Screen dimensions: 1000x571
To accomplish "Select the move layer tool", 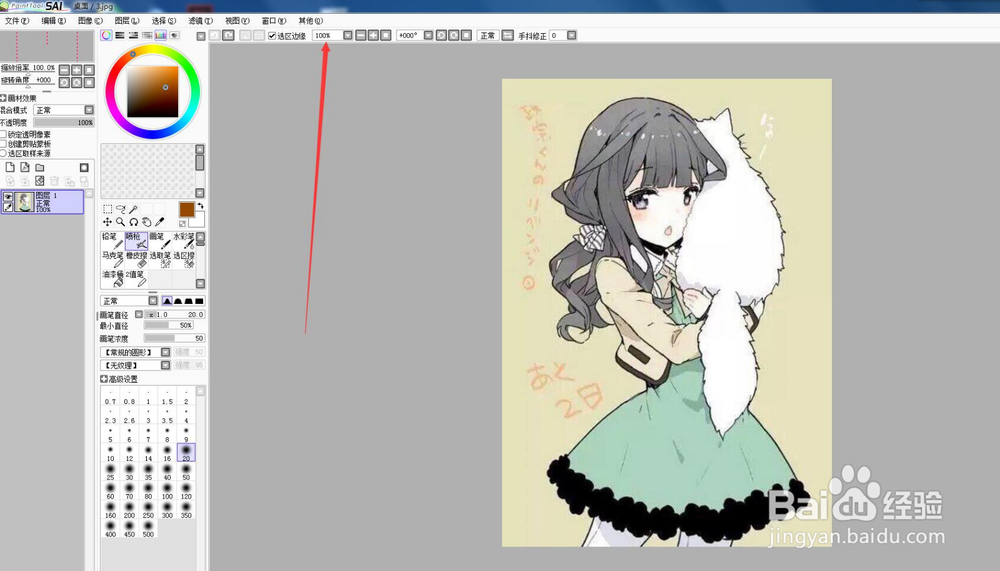I will [x=107, y=222].
